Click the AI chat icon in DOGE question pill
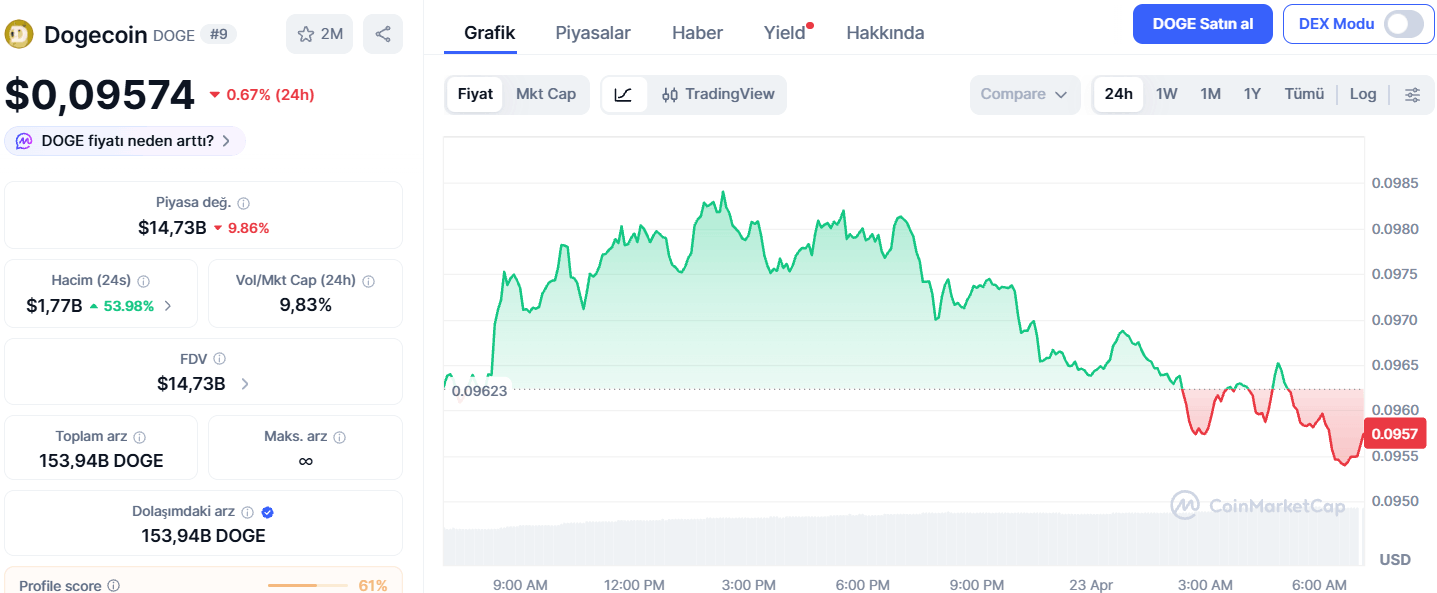This screenshot has height=593, width=1437. tap(24, 141)
